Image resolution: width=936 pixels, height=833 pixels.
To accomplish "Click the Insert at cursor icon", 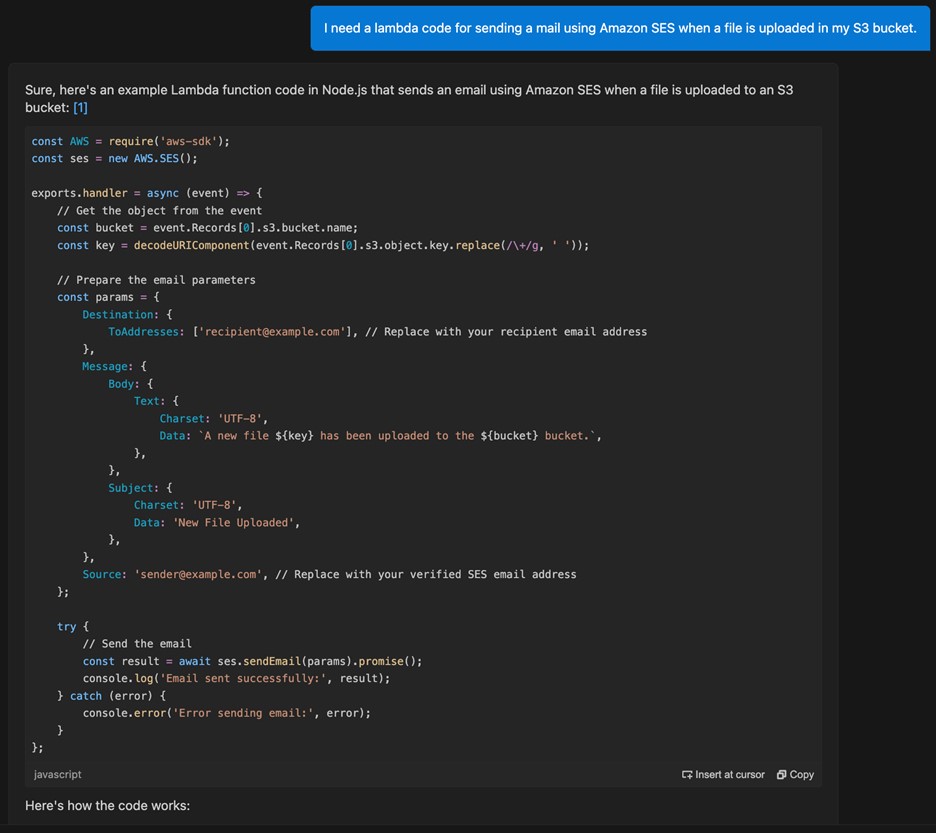I will coord(687,775).
